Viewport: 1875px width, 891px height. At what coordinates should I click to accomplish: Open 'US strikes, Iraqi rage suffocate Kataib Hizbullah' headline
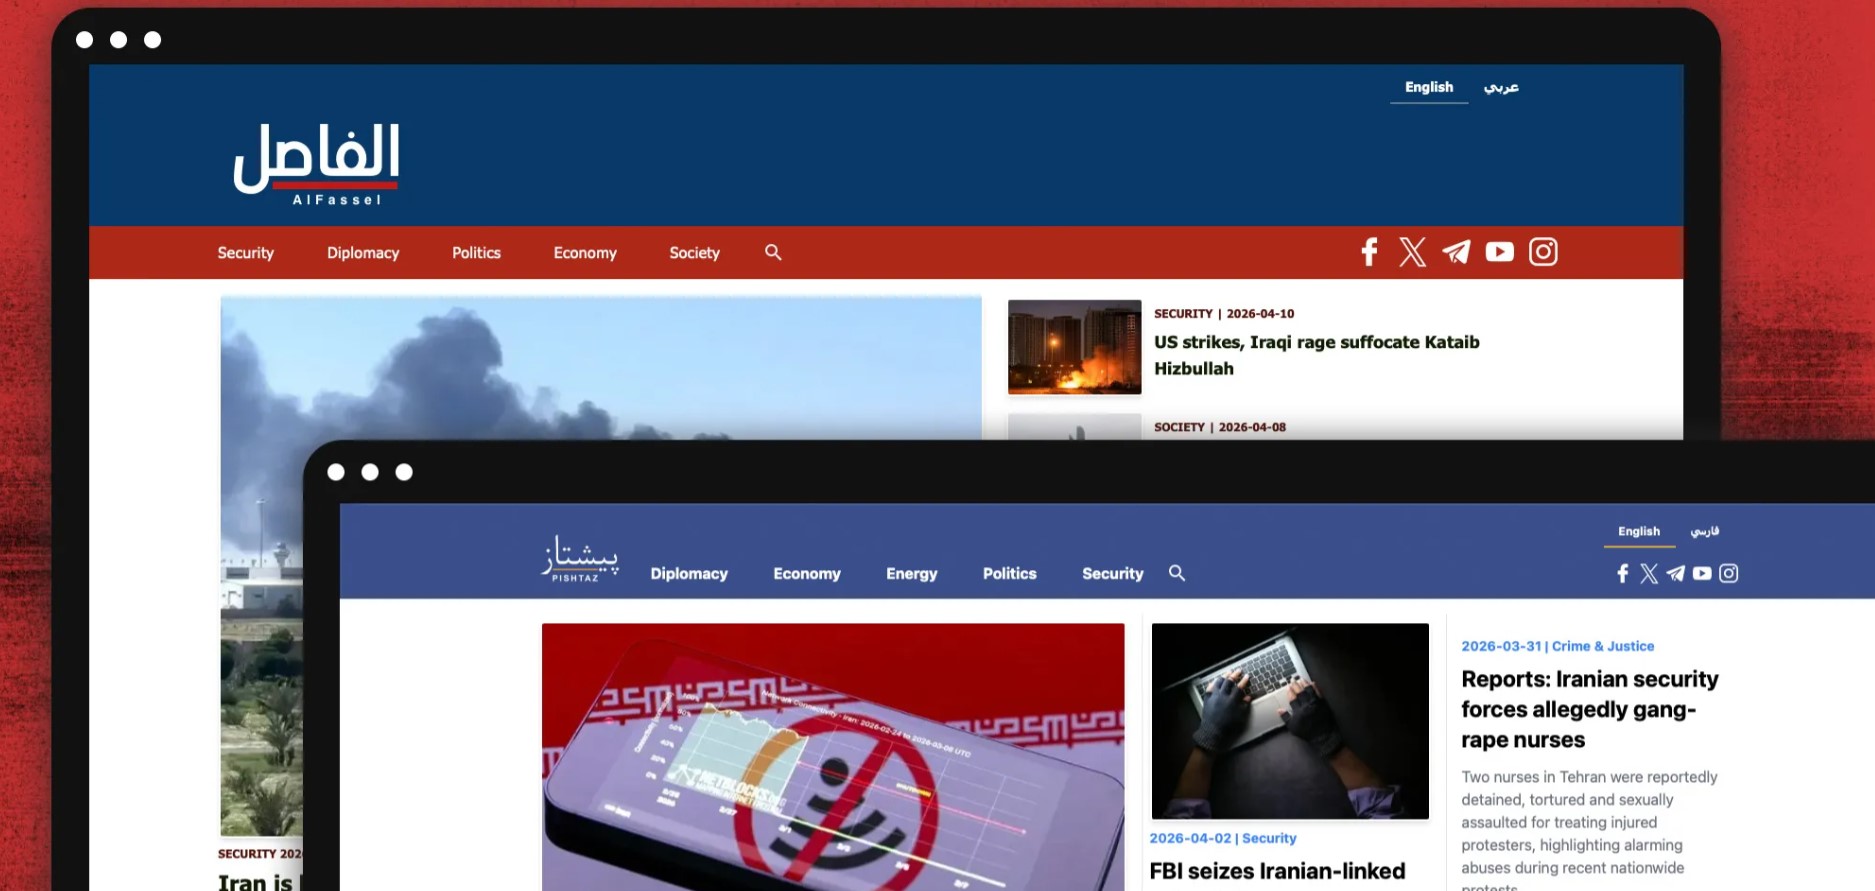click(1317, 355)
